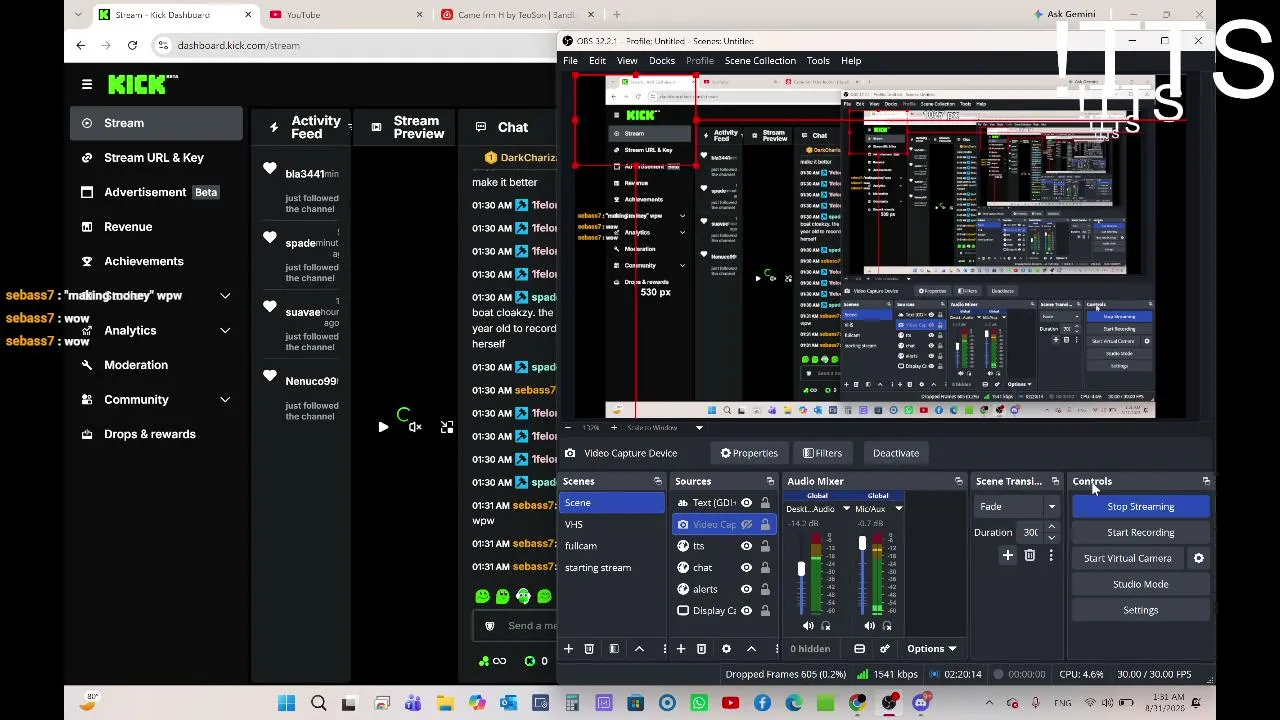Viewport: 1280px width, 720px height.
Task: Unlock the chat source
Action: (x=765, y=568)
